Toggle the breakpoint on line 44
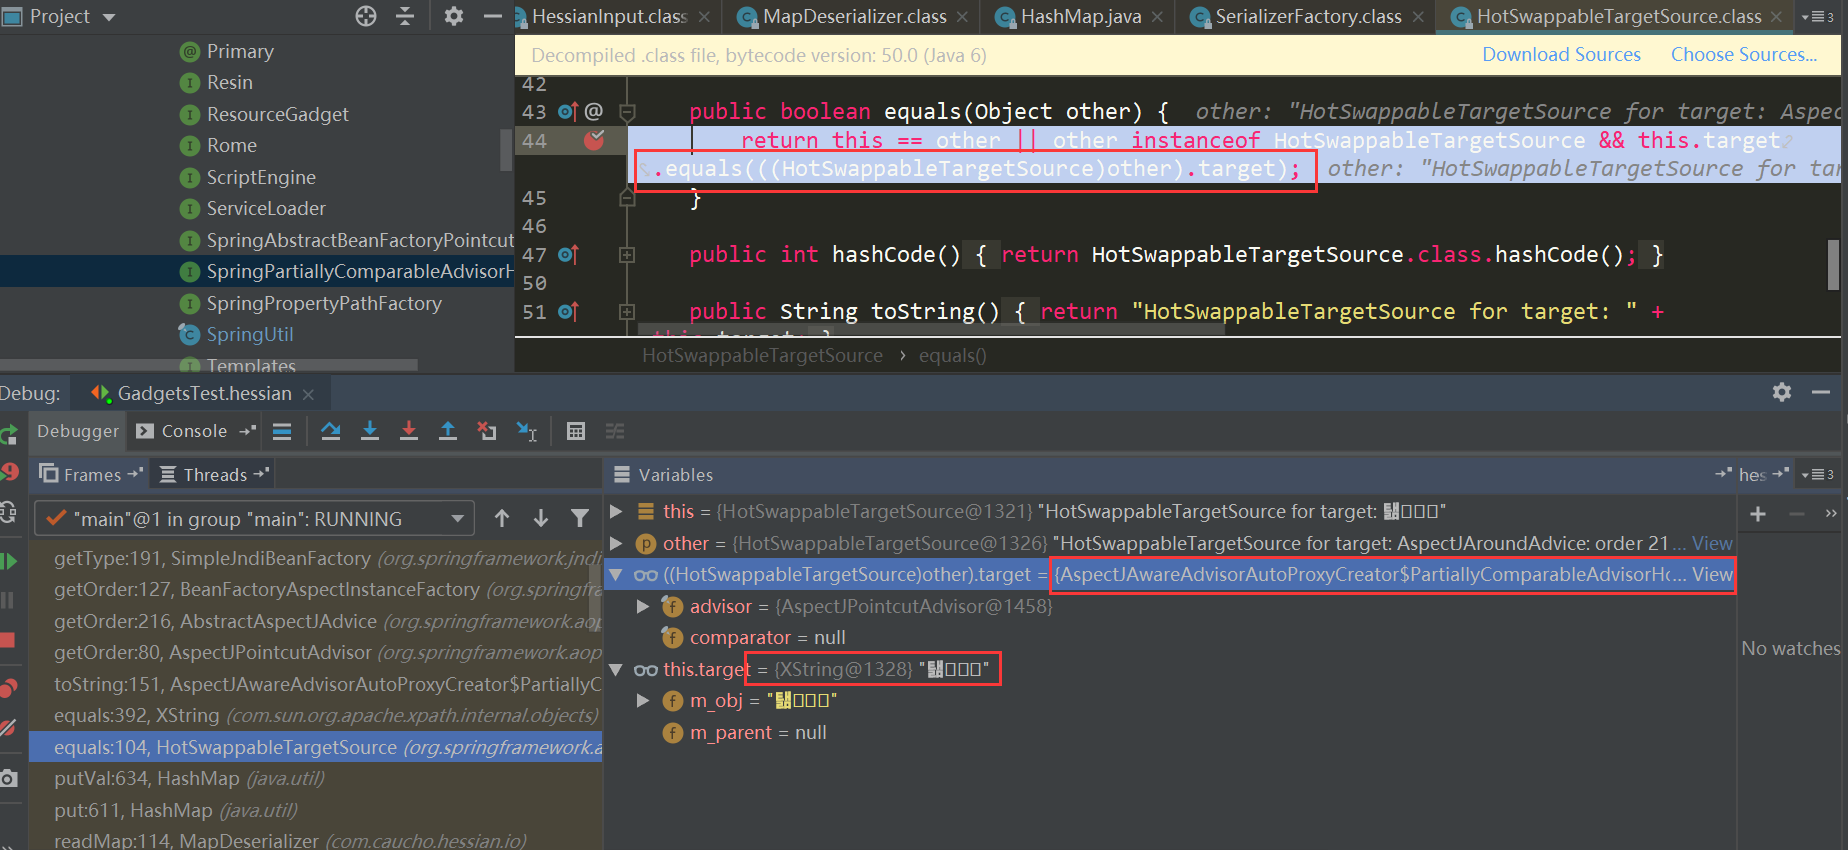 (594, 140)
